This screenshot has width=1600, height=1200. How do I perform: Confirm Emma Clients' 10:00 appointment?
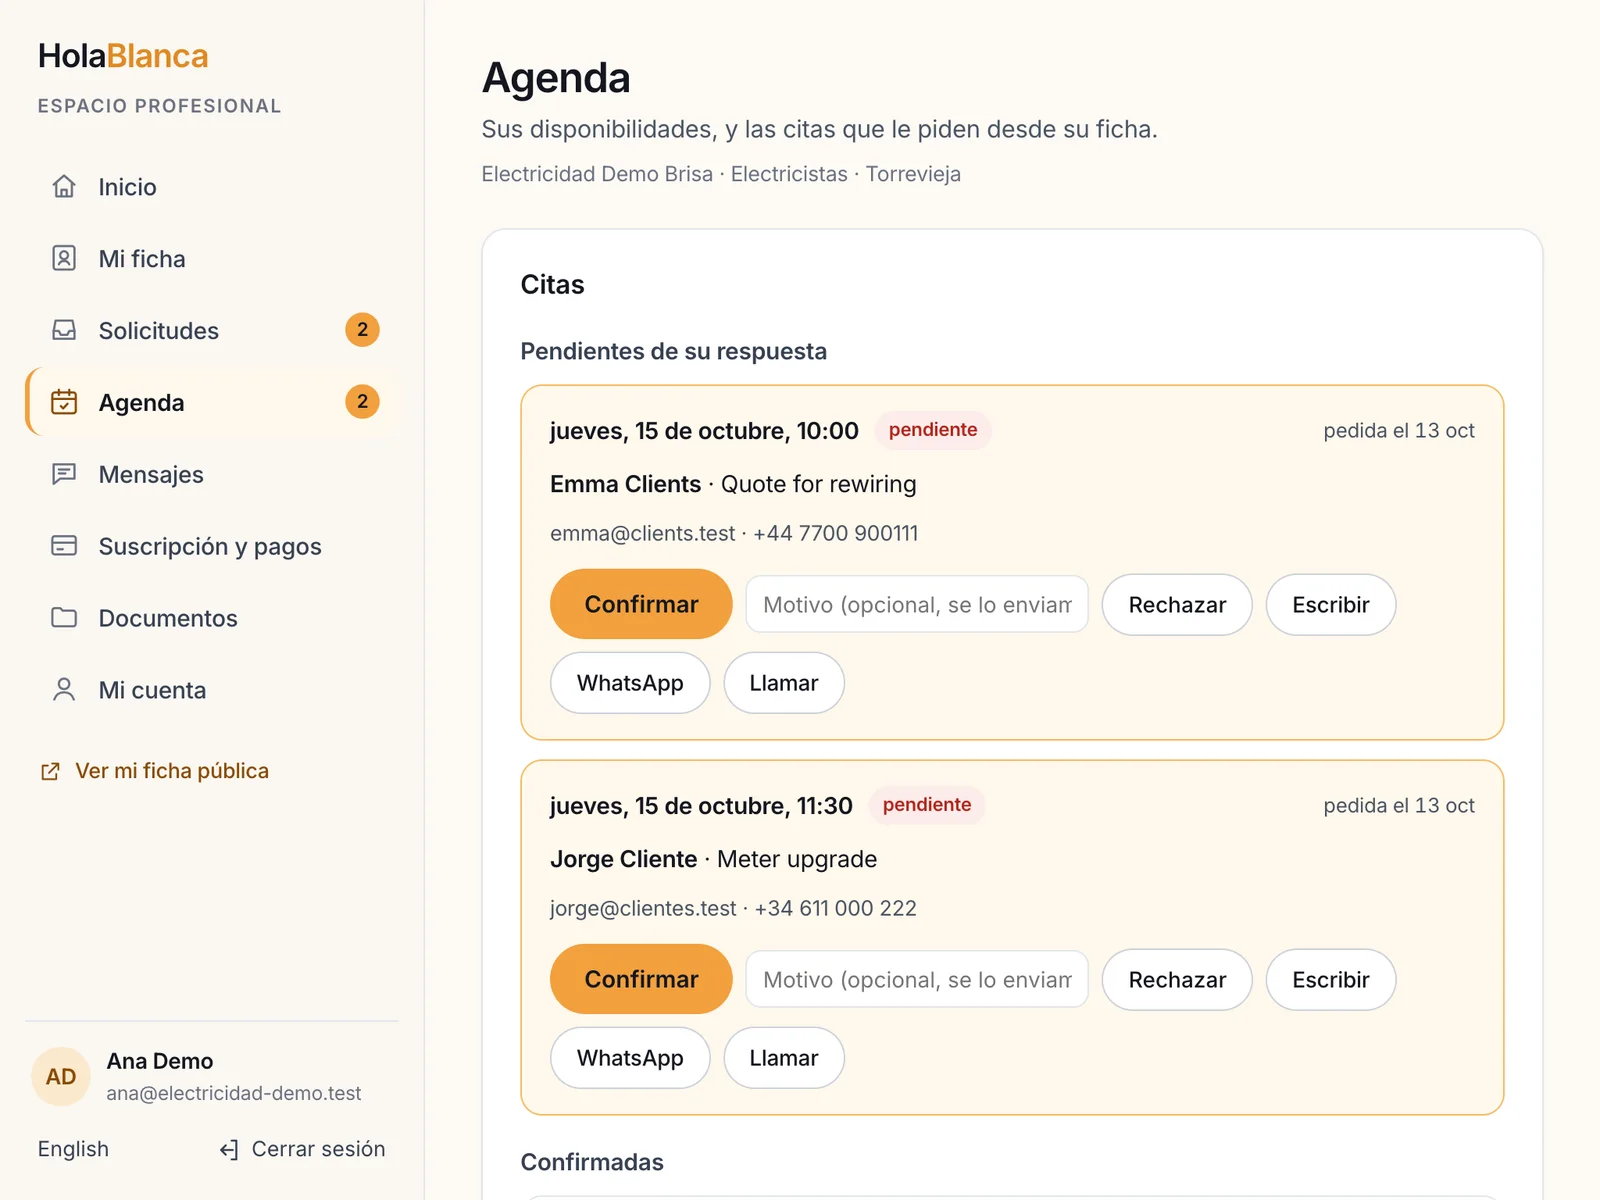pos(641,604)
